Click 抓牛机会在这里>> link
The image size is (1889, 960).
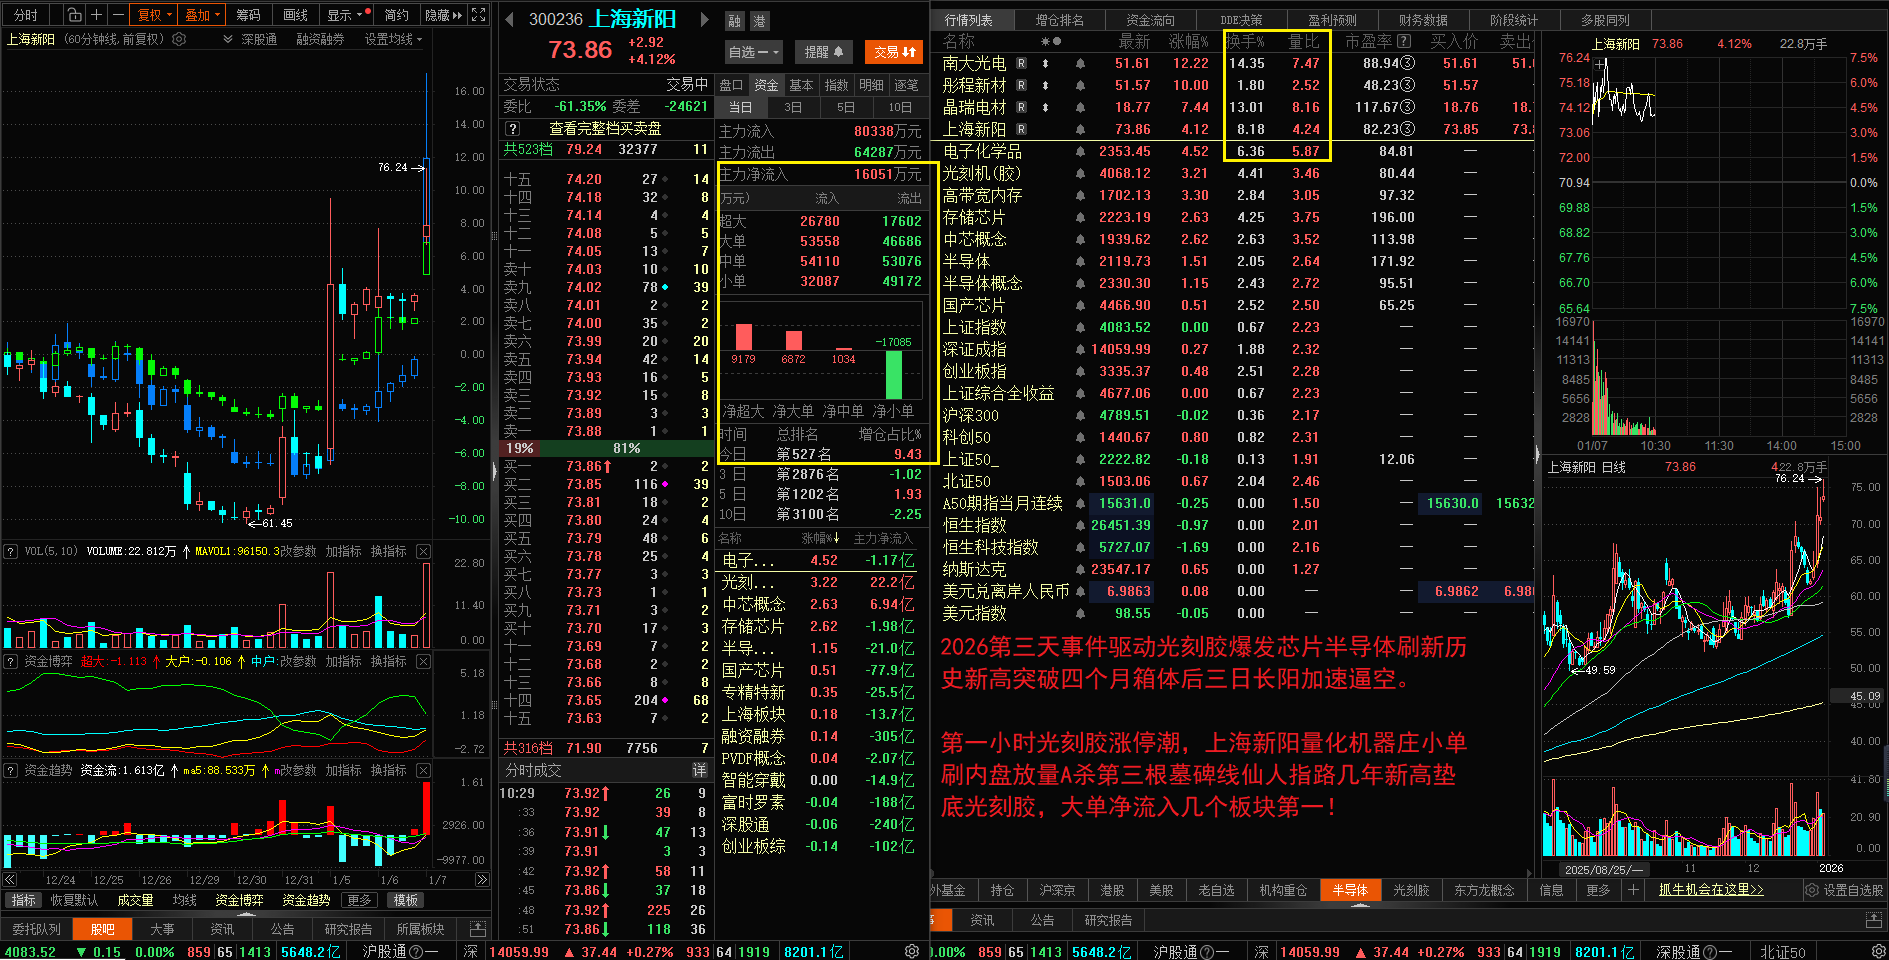tap(1711, 889)
